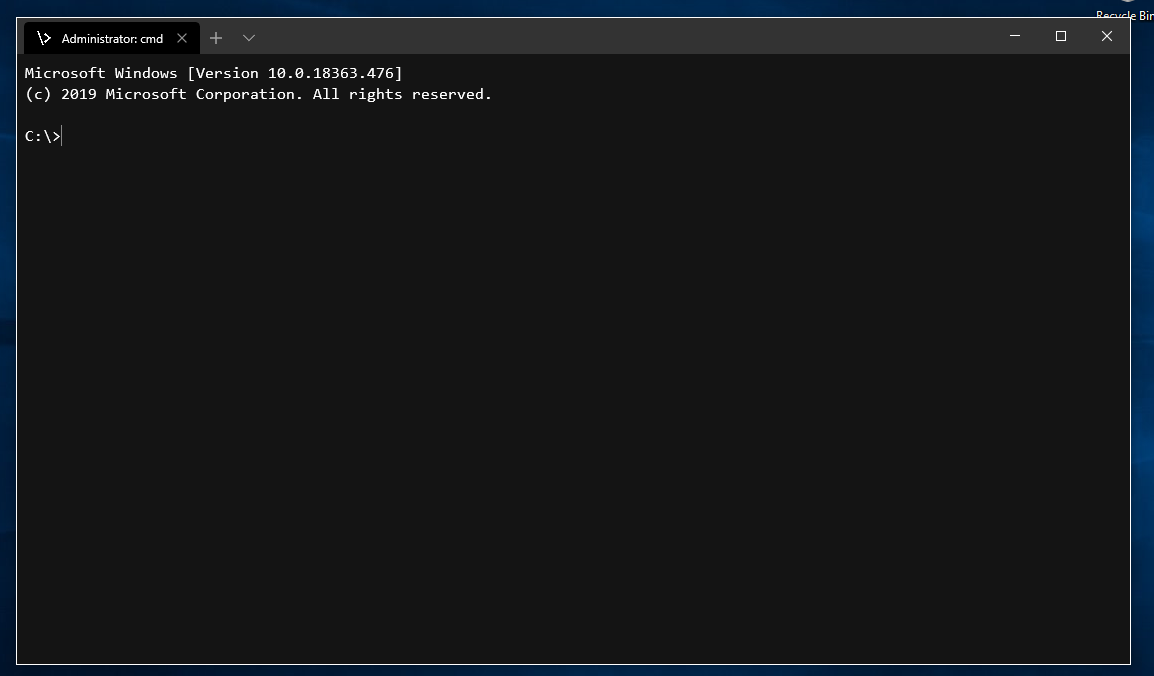Click the blinking cursor after the prompt
Viewport: 1154px width, 676px height.
point(61,136)
